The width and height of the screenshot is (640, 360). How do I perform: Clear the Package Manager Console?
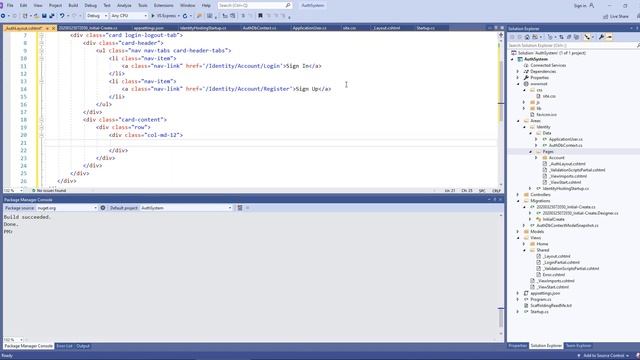[x=240, y=208]
